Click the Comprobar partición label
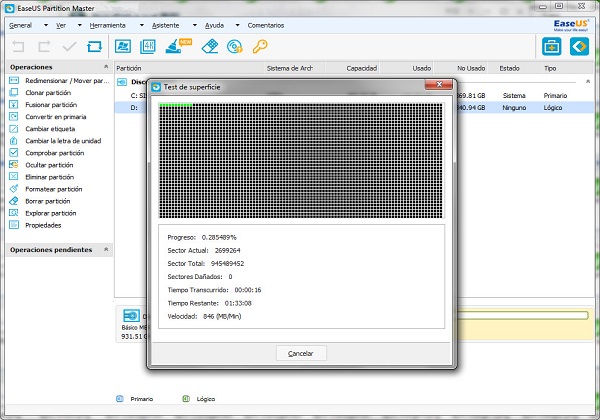The height and width of the screenshot is (420, 600). (55, 153)
